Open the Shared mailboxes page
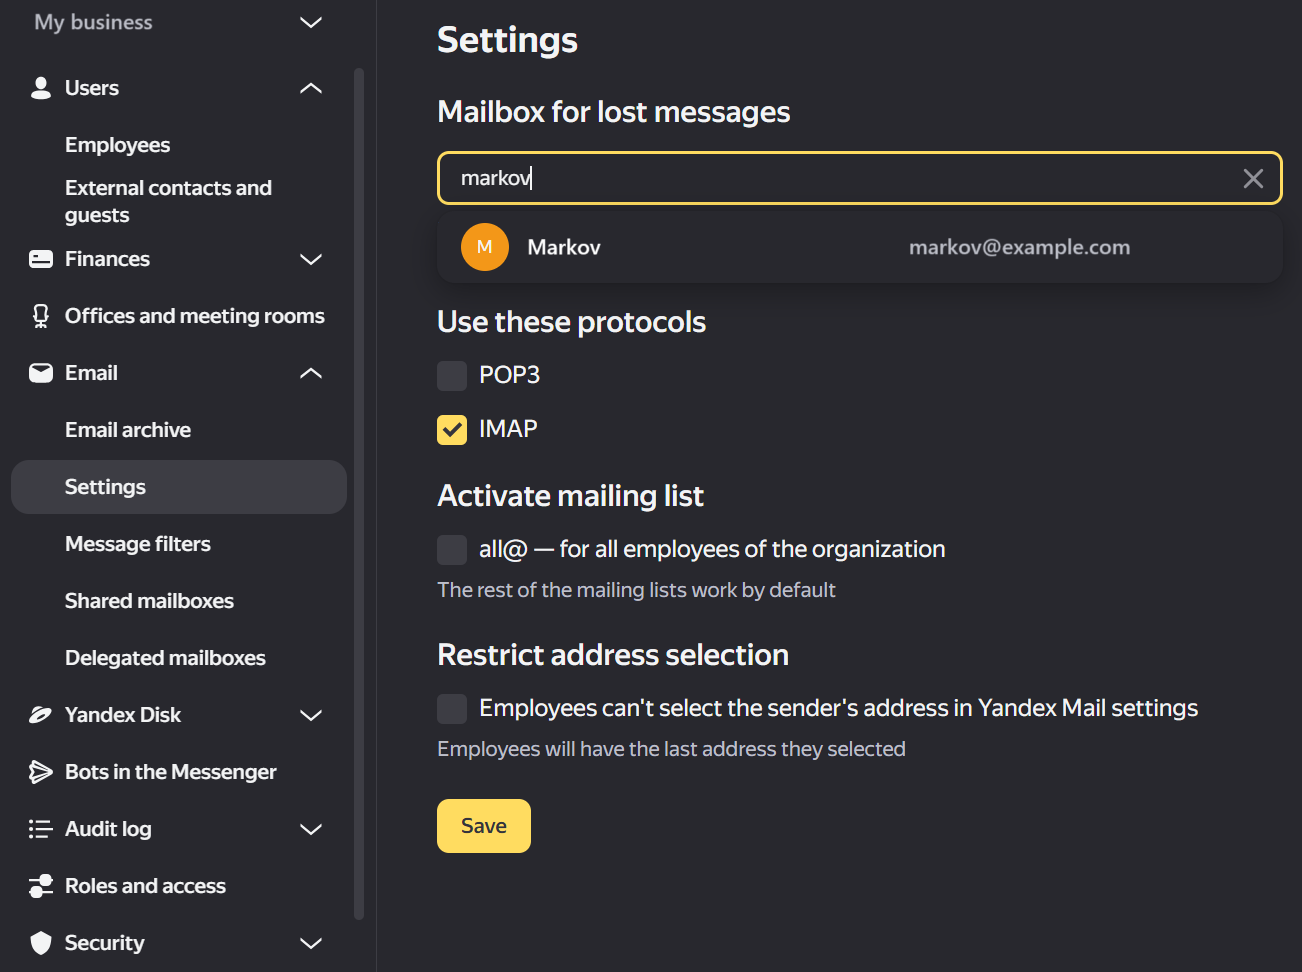1302x972 pixels. 149,601
